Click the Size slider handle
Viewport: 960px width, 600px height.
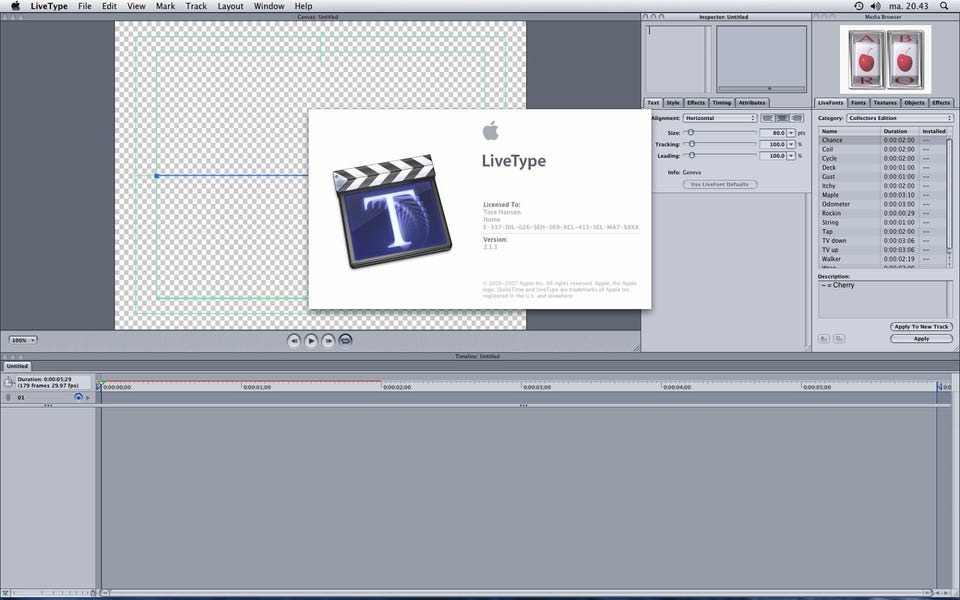690,132
